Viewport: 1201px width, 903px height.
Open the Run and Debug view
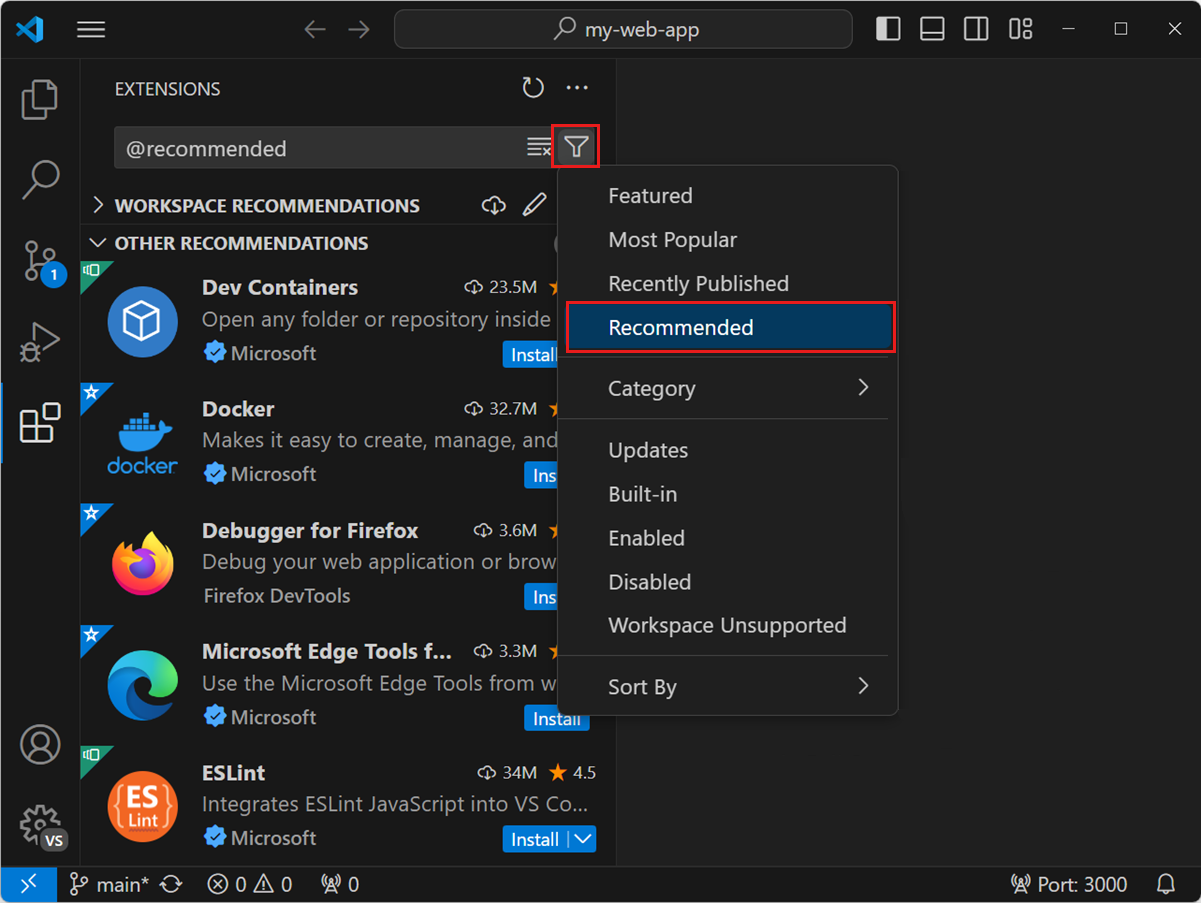click(x=40, y=342)
